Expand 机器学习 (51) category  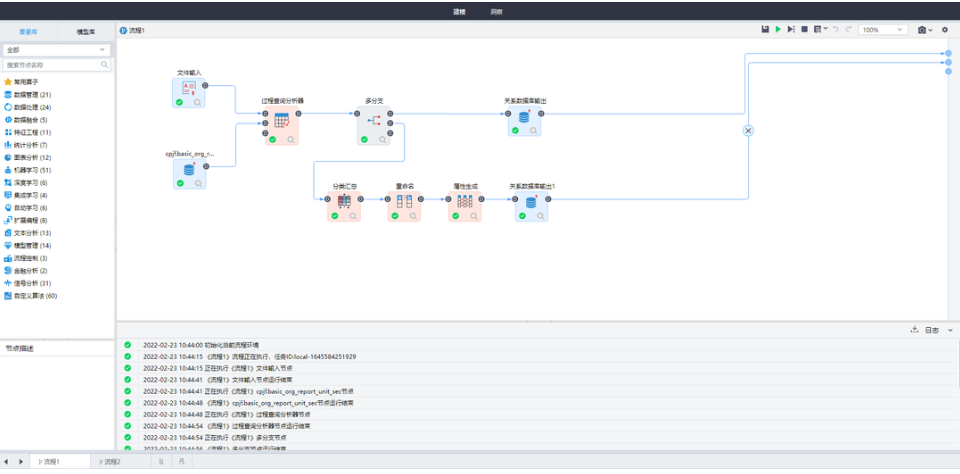(x=33, y=170)
